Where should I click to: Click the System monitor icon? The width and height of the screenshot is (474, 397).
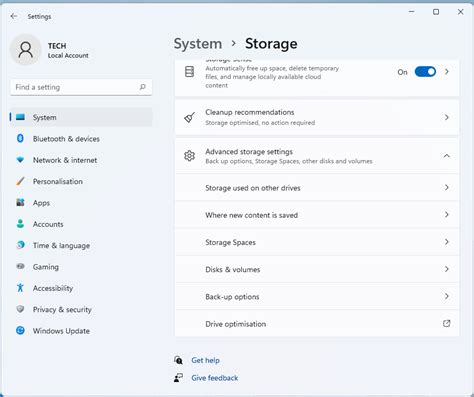point(20,117)
